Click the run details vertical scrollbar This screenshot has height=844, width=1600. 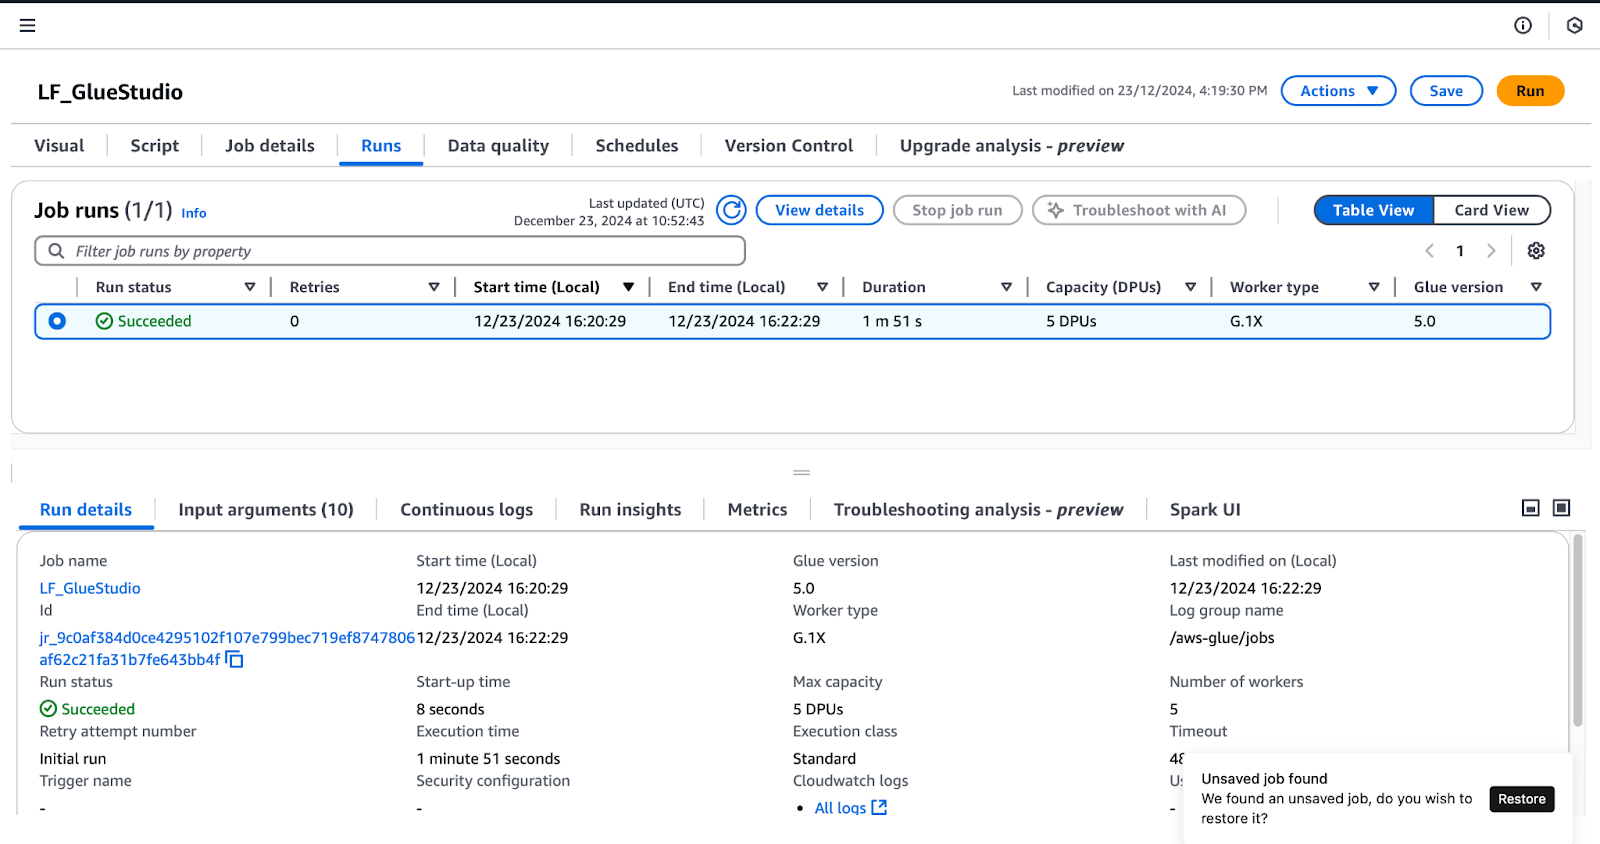tap(1578, 630)
